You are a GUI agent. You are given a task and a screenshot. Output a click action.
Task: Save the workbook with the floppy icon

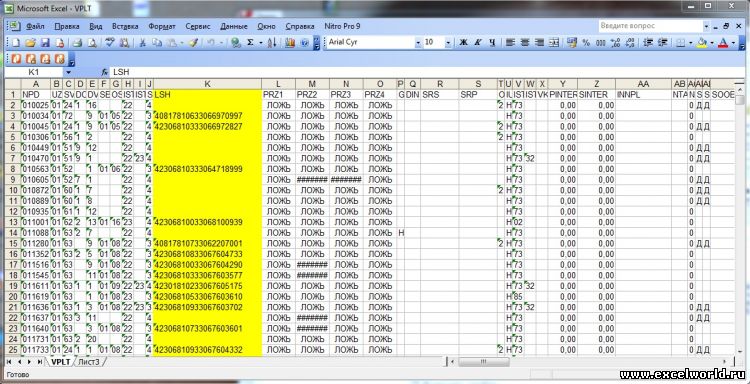pos(45,43)
